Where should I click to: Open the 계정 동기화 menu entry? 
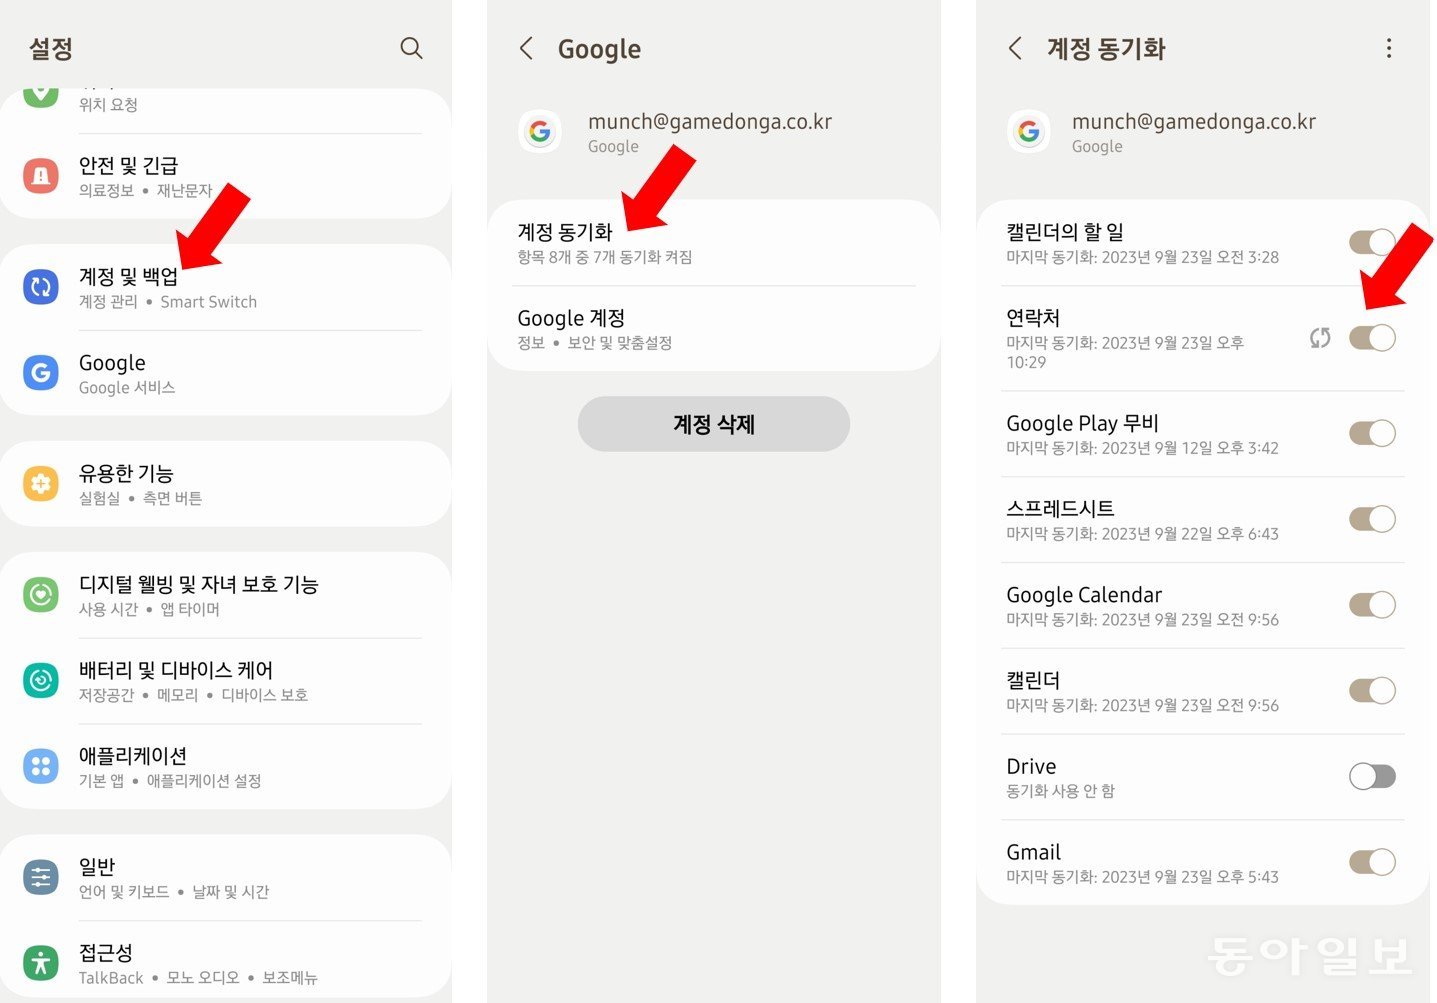point(714,243)
